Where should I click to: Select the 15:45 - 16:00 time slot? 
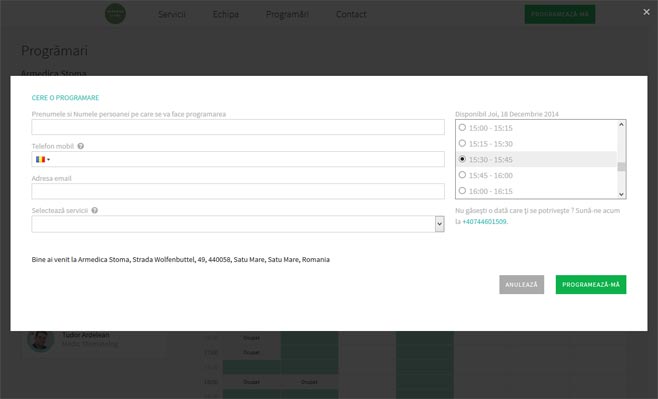pos(462,175)
